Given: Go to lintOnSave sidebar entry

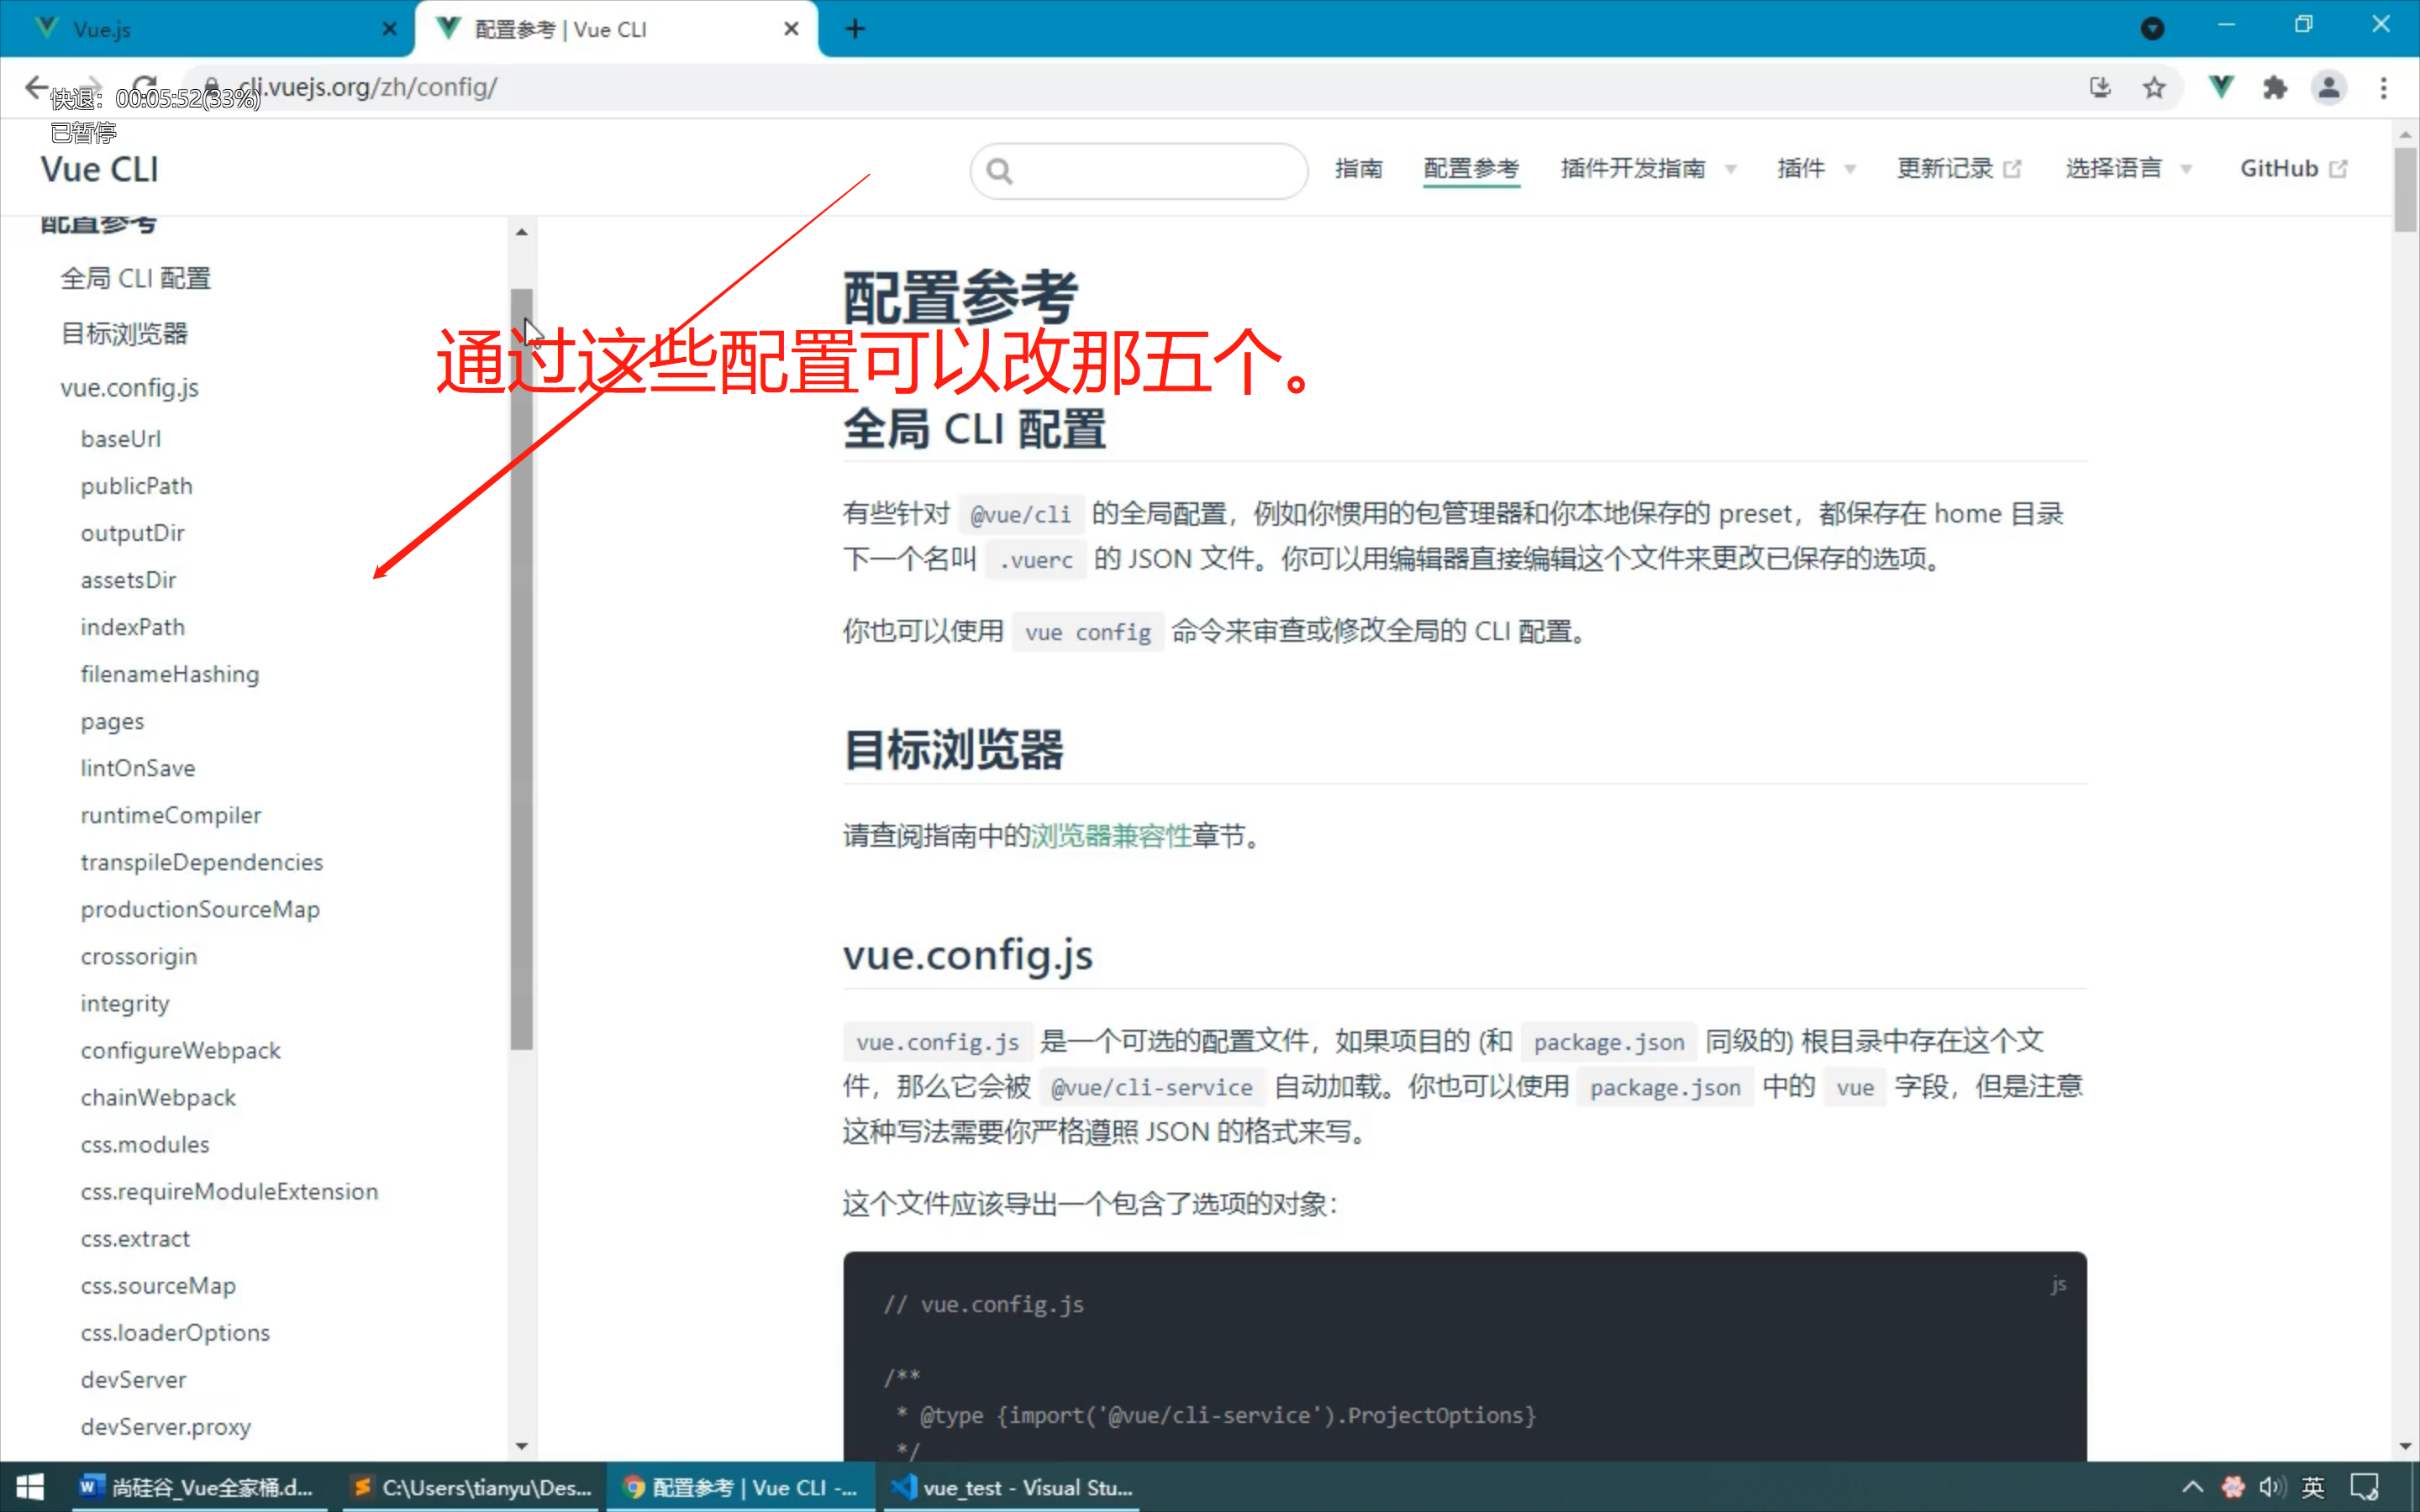Looking at the screenshot, I should 138,769.
